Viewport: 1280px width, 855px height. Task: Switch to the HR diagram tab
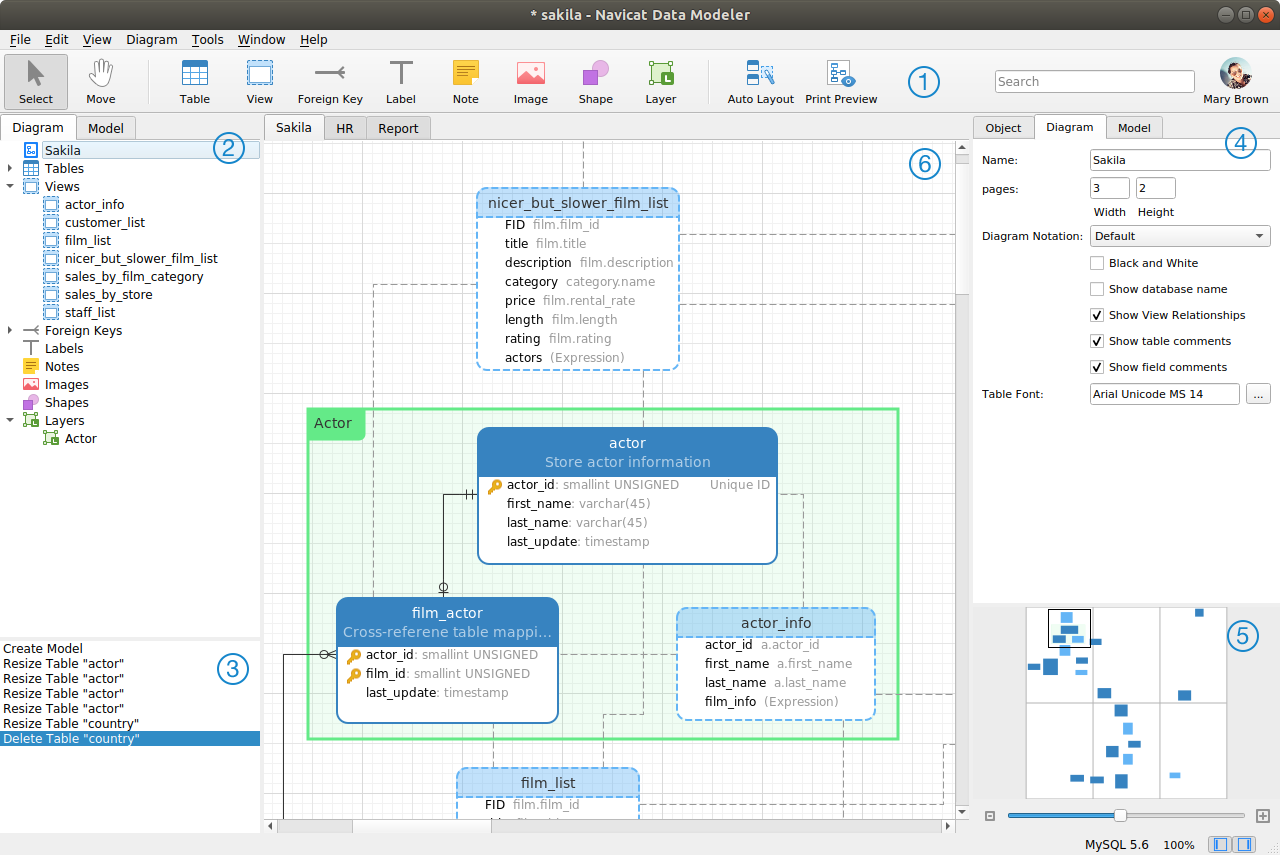[344, 128]
